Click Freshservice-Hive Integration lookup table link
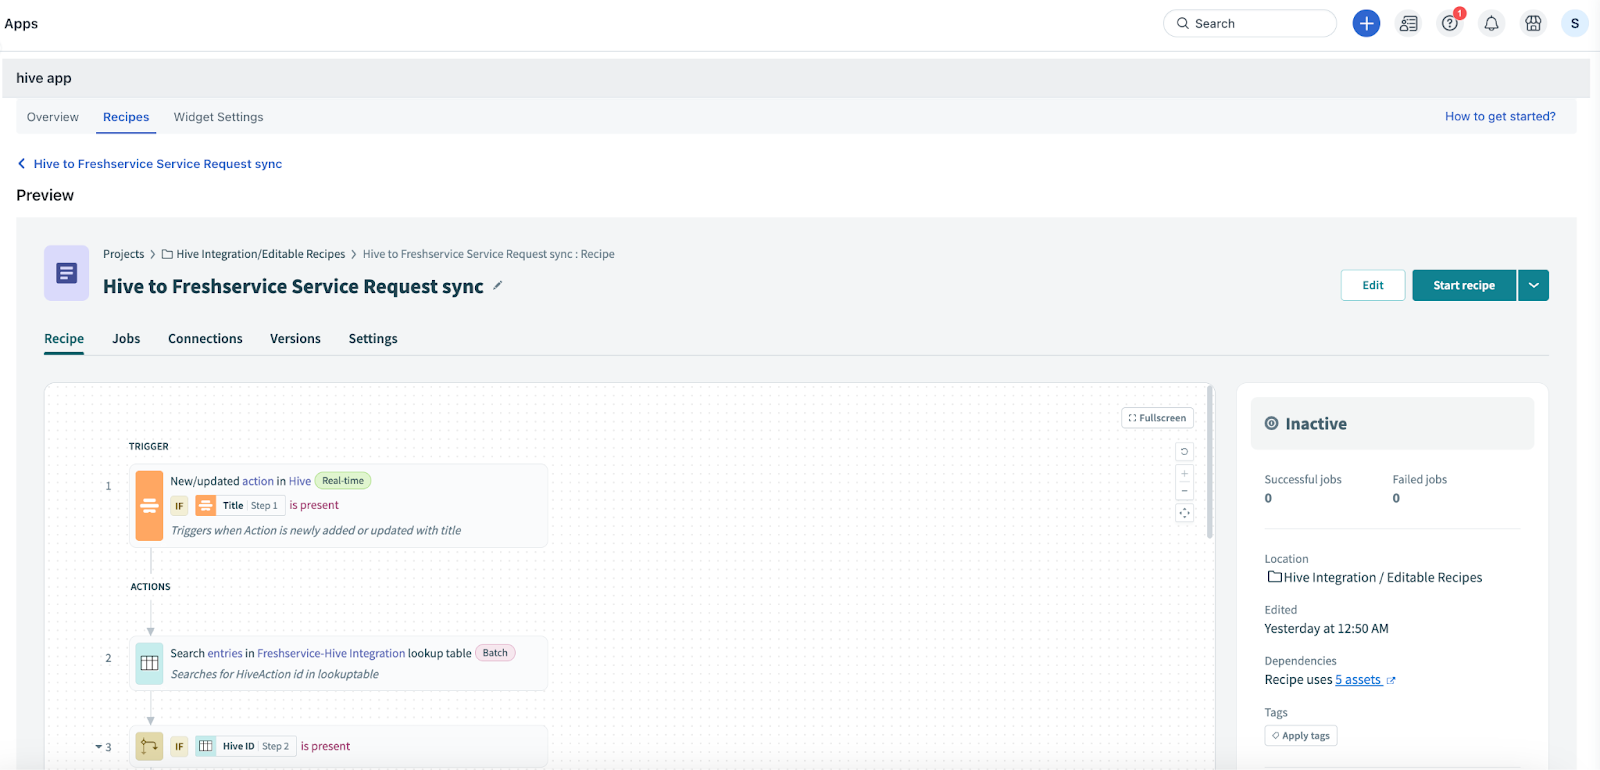 click(331, 653)
